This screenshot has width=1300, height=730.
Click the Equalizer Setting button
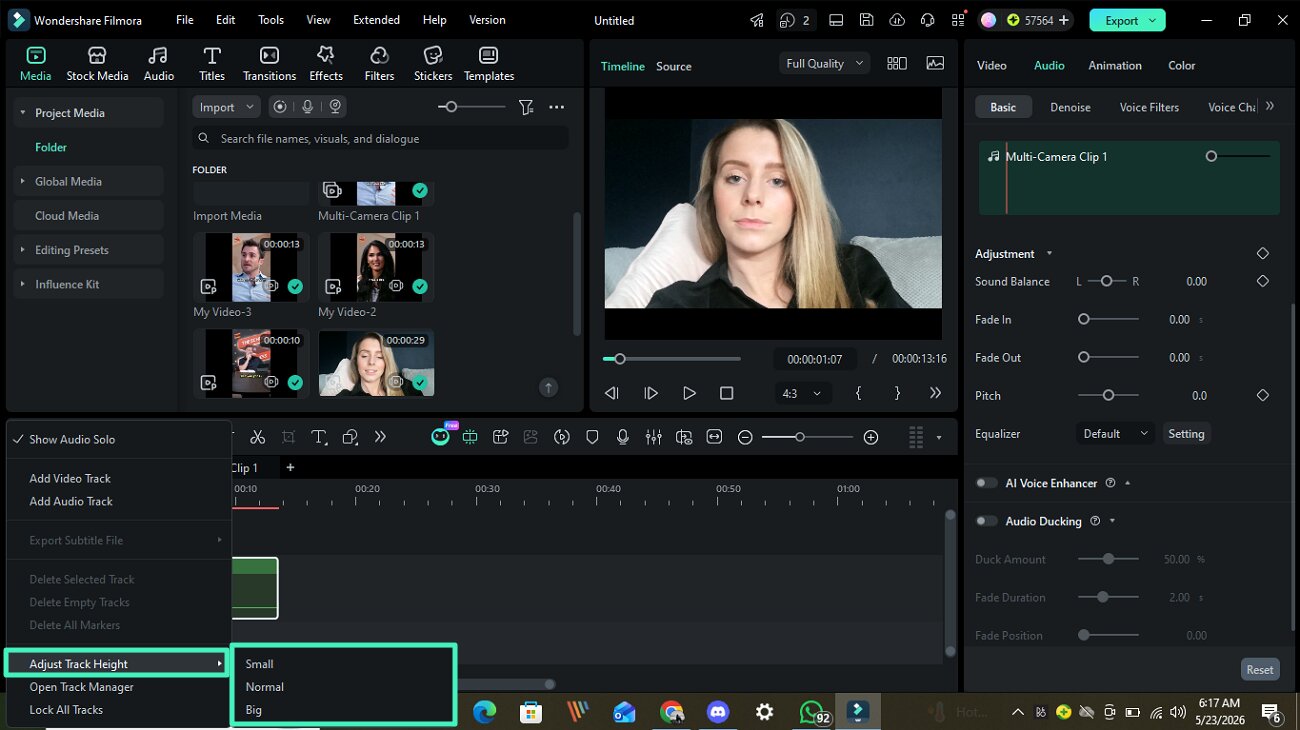pyautogui.click(x=1186, y=434)
